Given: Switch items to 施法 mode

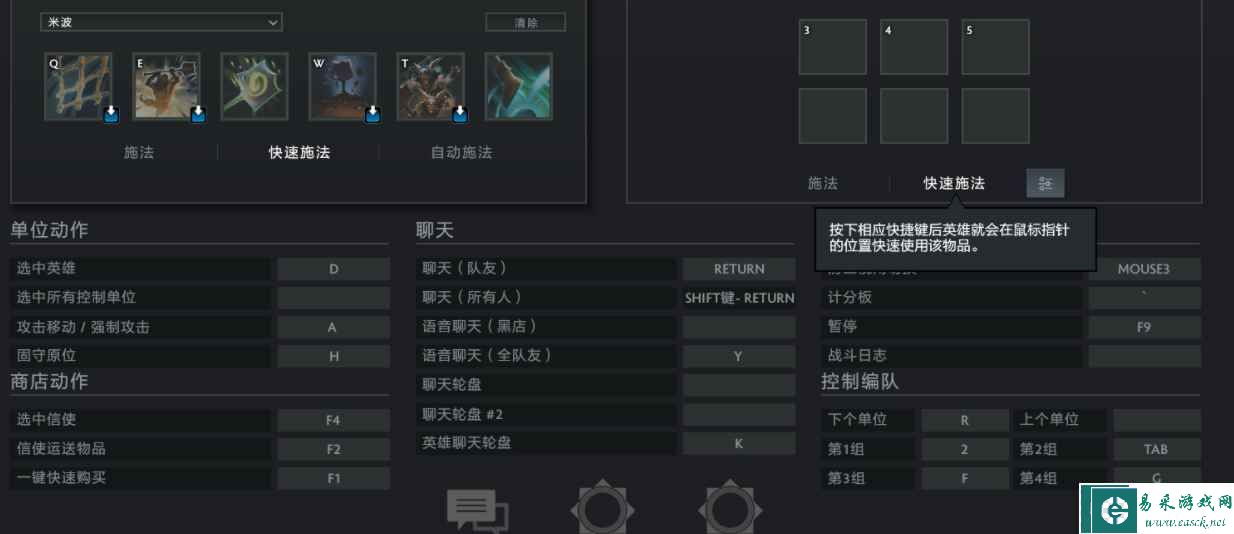Looking at the screenshot, I should (823, 183).
